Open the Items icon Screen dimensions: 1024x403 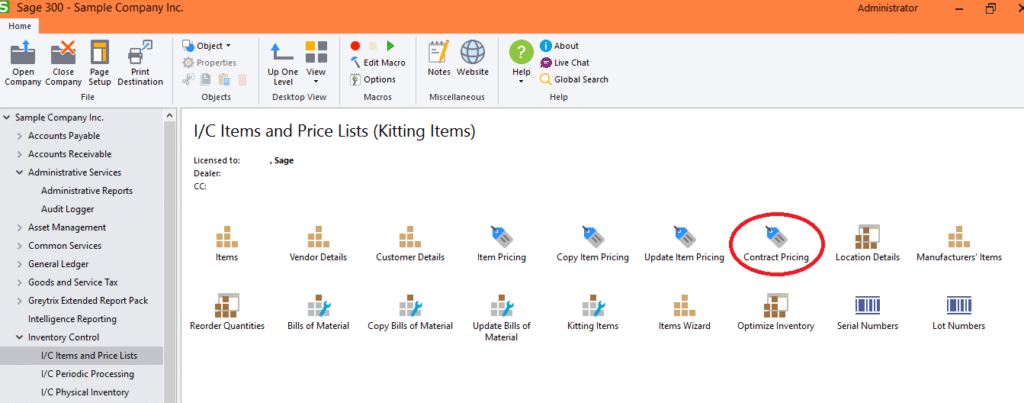[x=227, y=244]
